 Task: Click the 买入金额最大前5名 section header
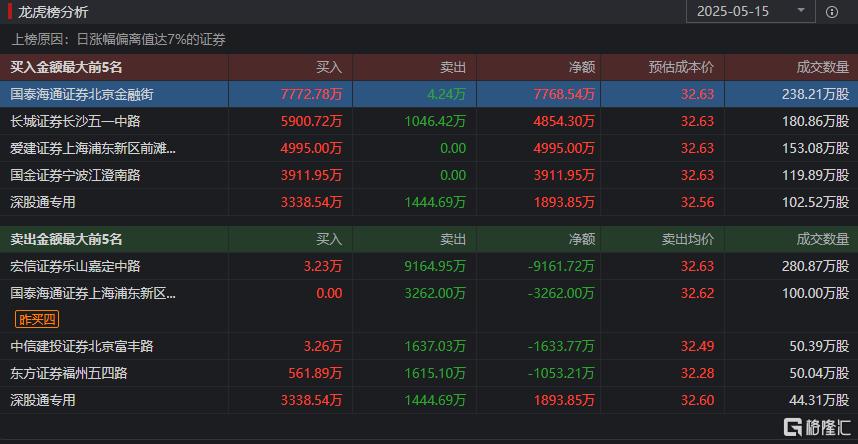[66, 67]
